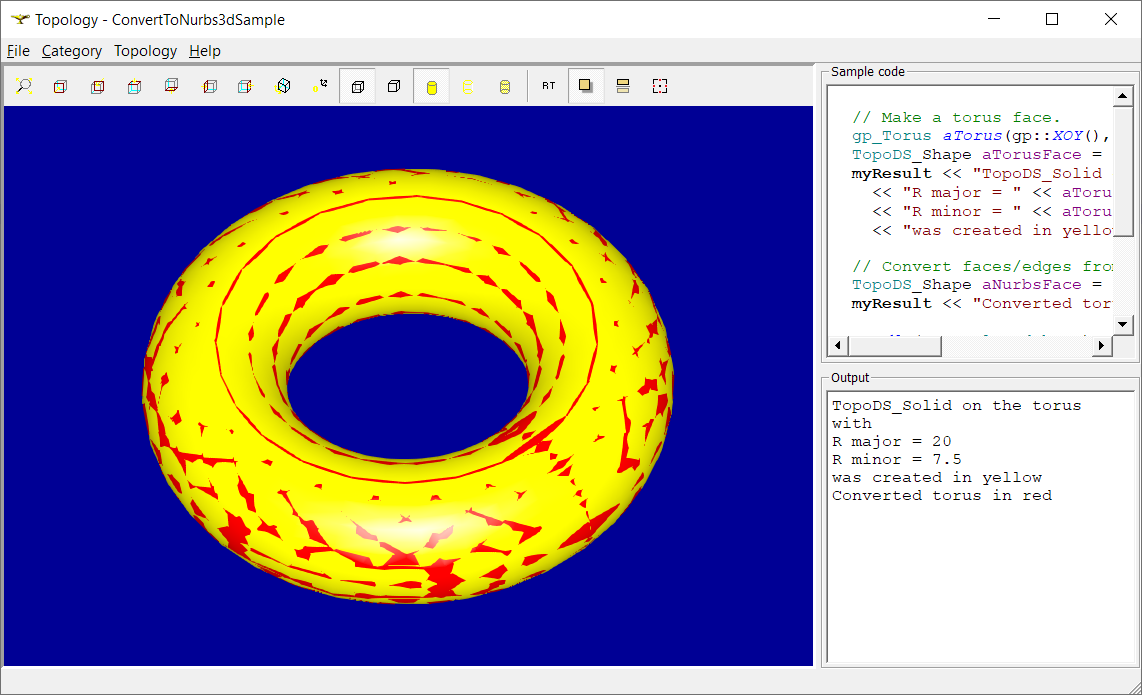Click the dashed red selection rectangle icon

659,87
